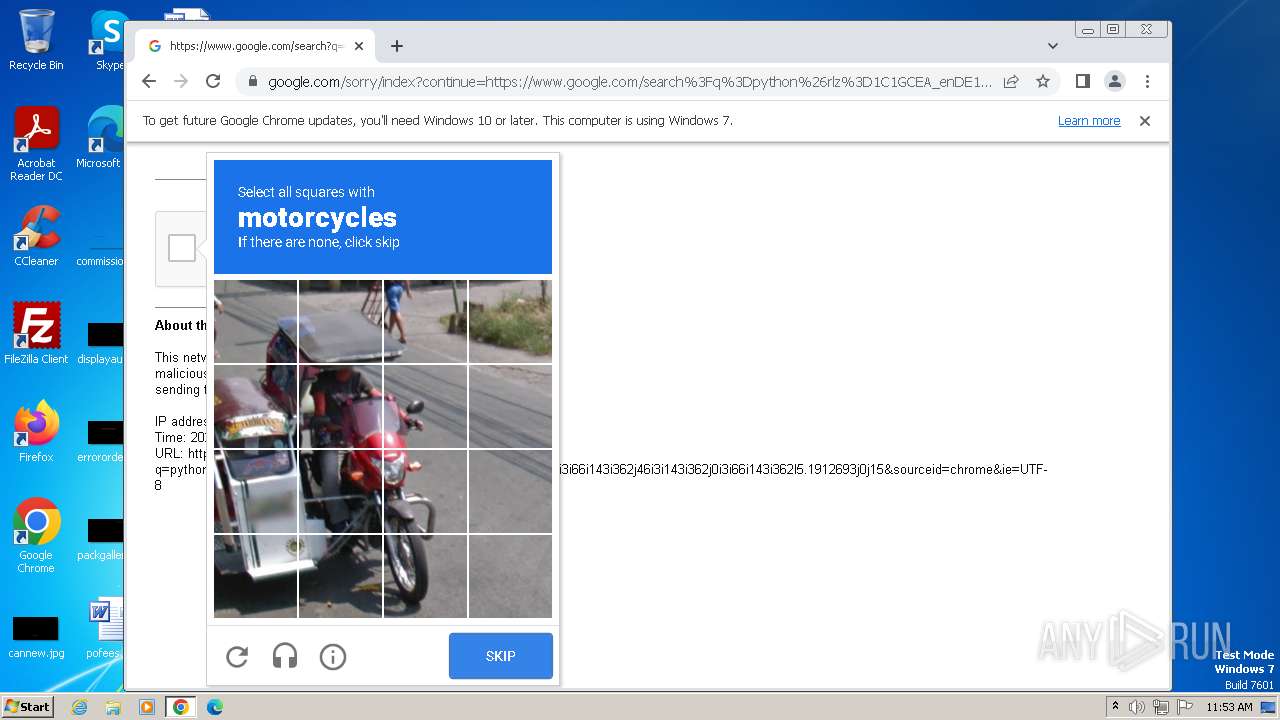Image resolution: width=1280 pixels, height=720 pixels.
Task: Switch to Chrome on taskbar
Action: (180, 707)
